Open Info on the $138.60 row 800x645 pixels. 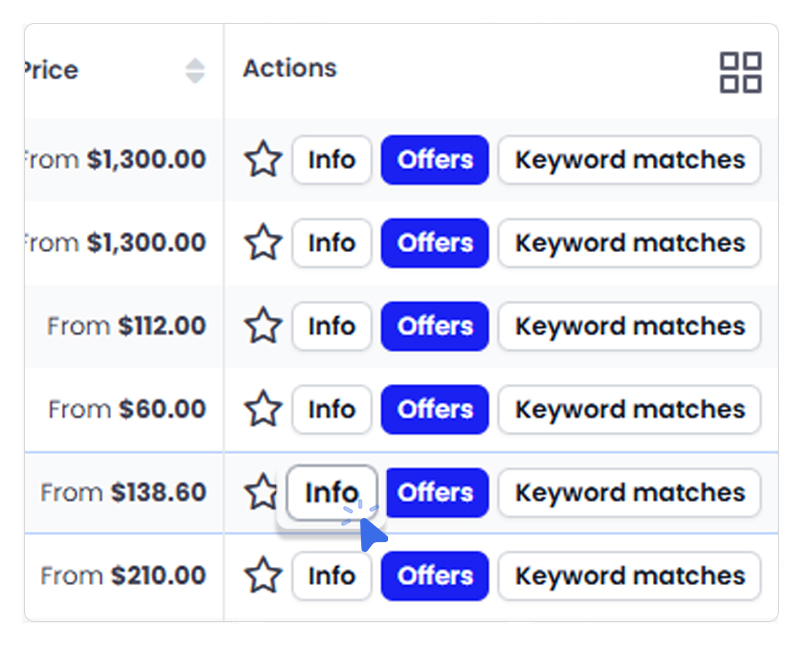[331, 493]
